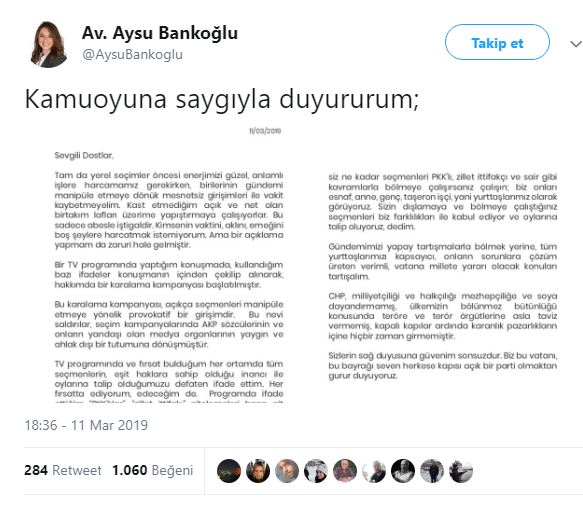The image size is (583, 507).
Task: Open the sixth liker's avatar
Action: [374, 471]
